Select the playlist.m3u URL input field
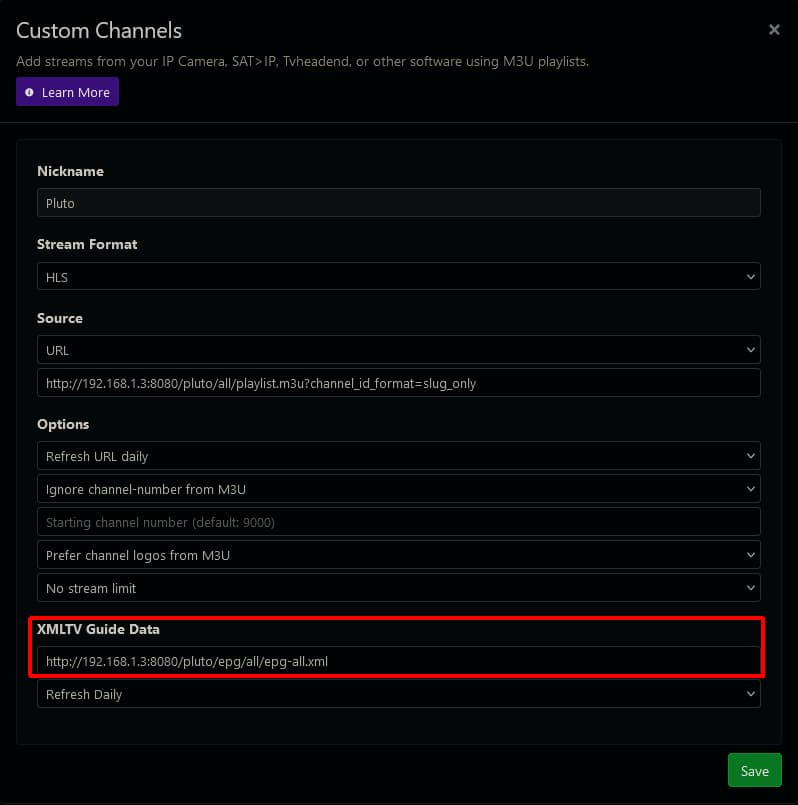The height and width of the screenshot is (805, 798). 400,383
